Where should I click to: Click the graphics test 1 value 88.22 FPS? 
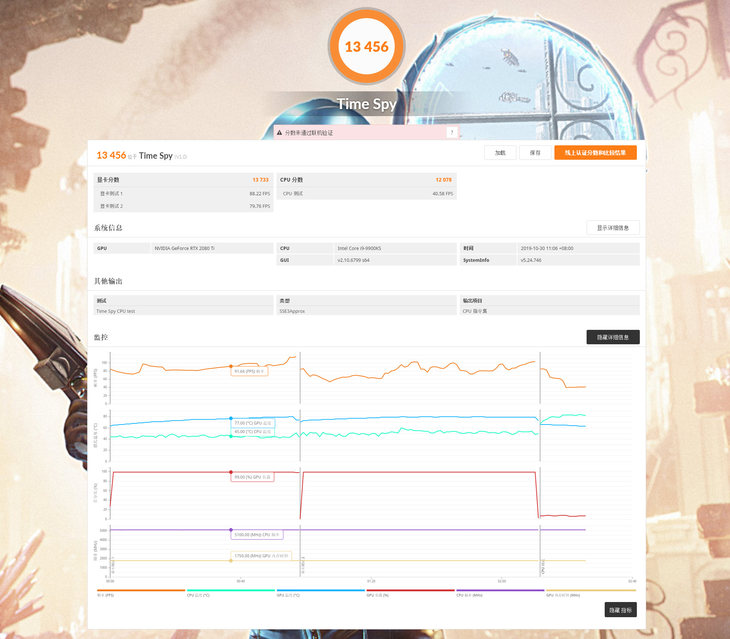pos(260,193)
